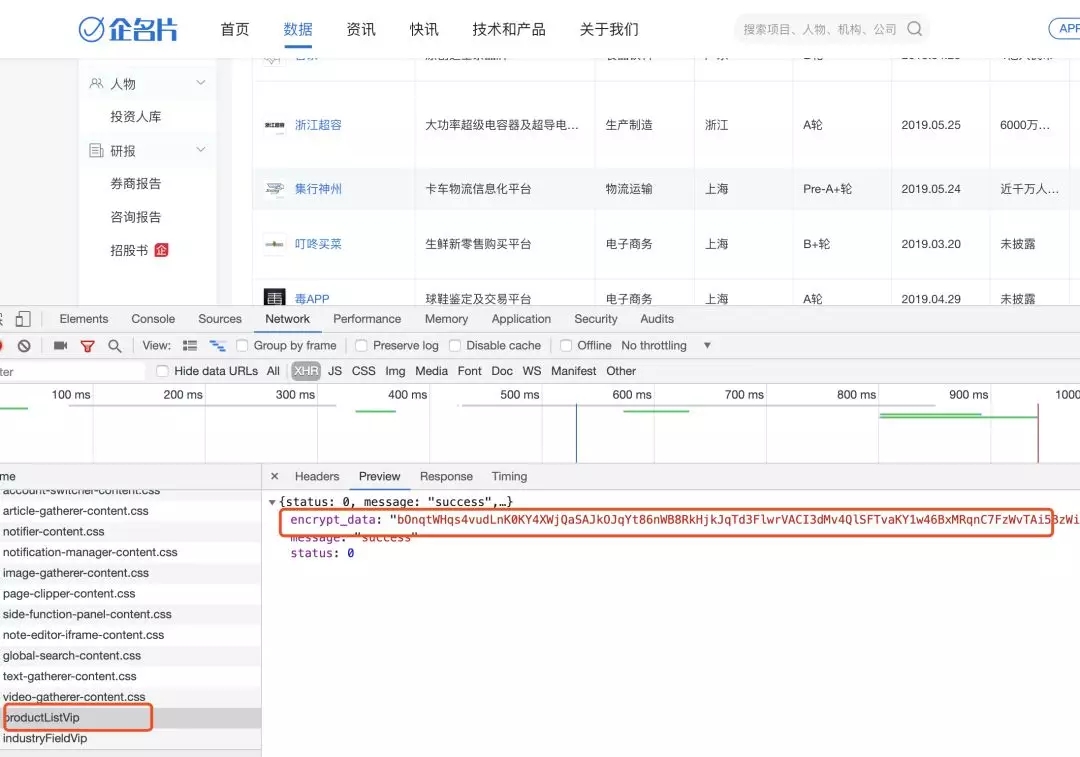Collapse the JSON response object triangle
The height and width of the screenshot is (757, 1080).
(x=272, y=502)
